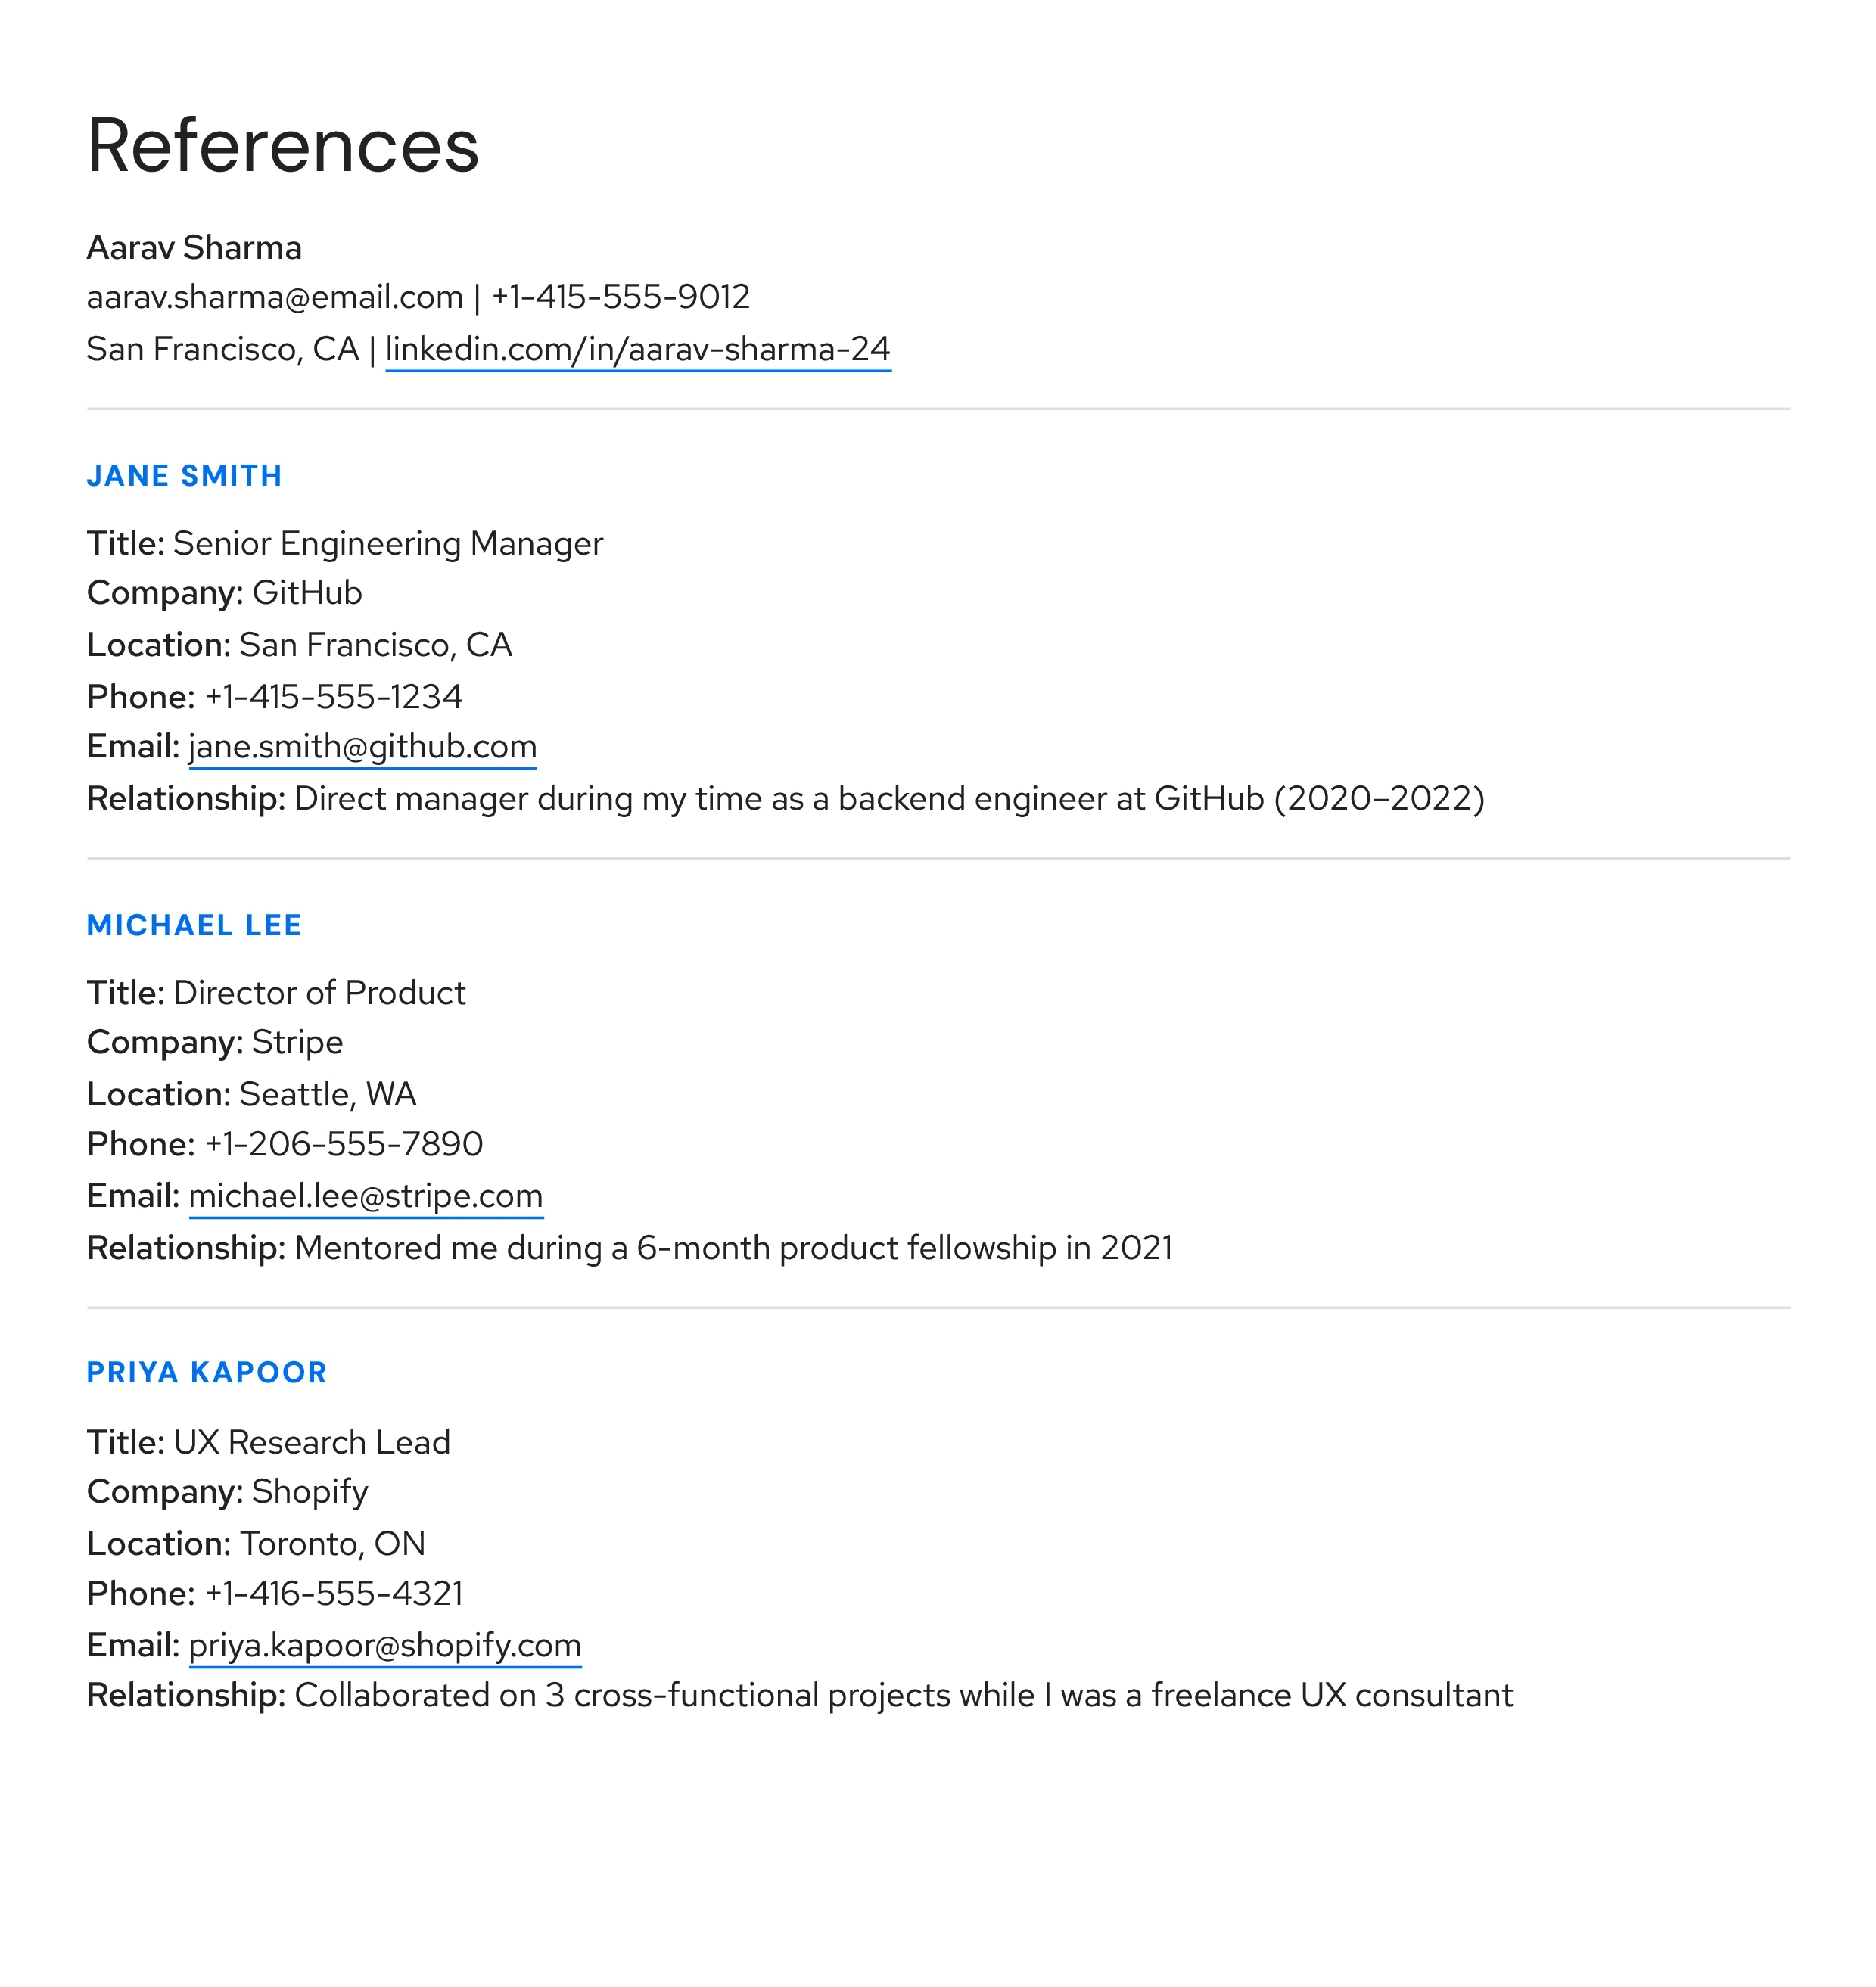
Task: Click the PRIYA KAPOOR section heading
Action: (x=207, y=1373)
